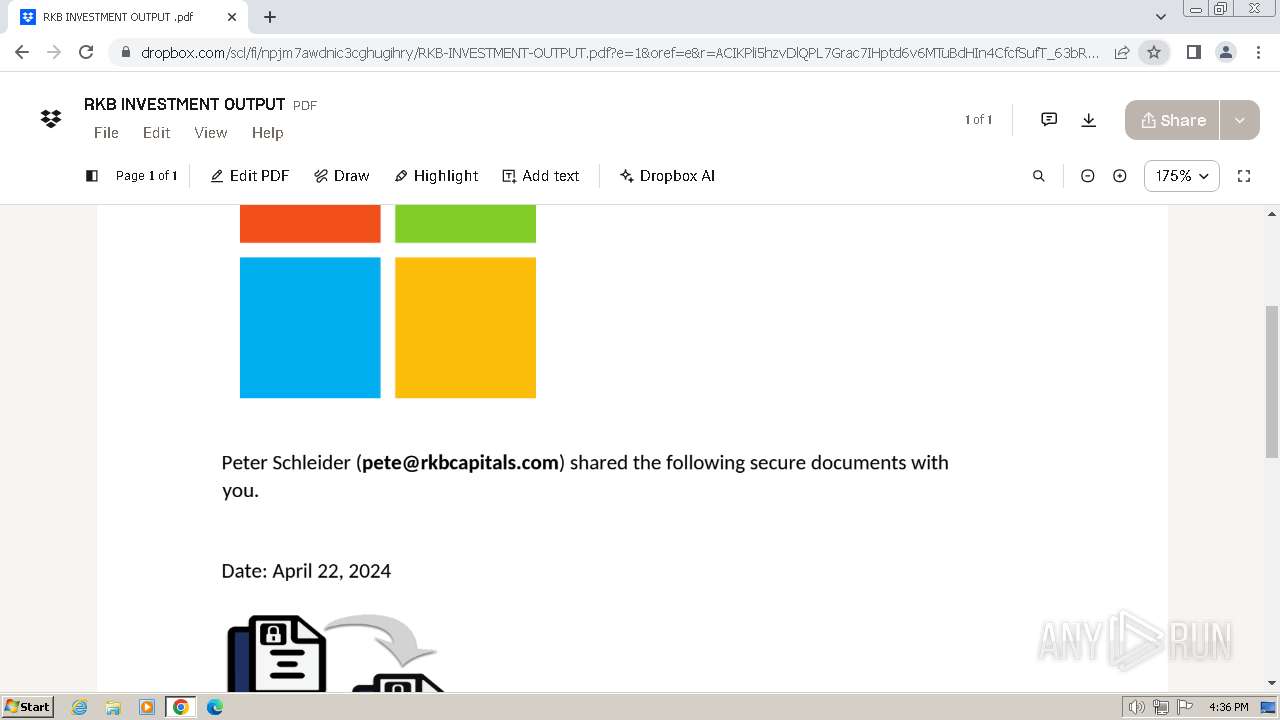
Task: Go forward in the browser
Action: pyautogui.click(x=54, y=52)
